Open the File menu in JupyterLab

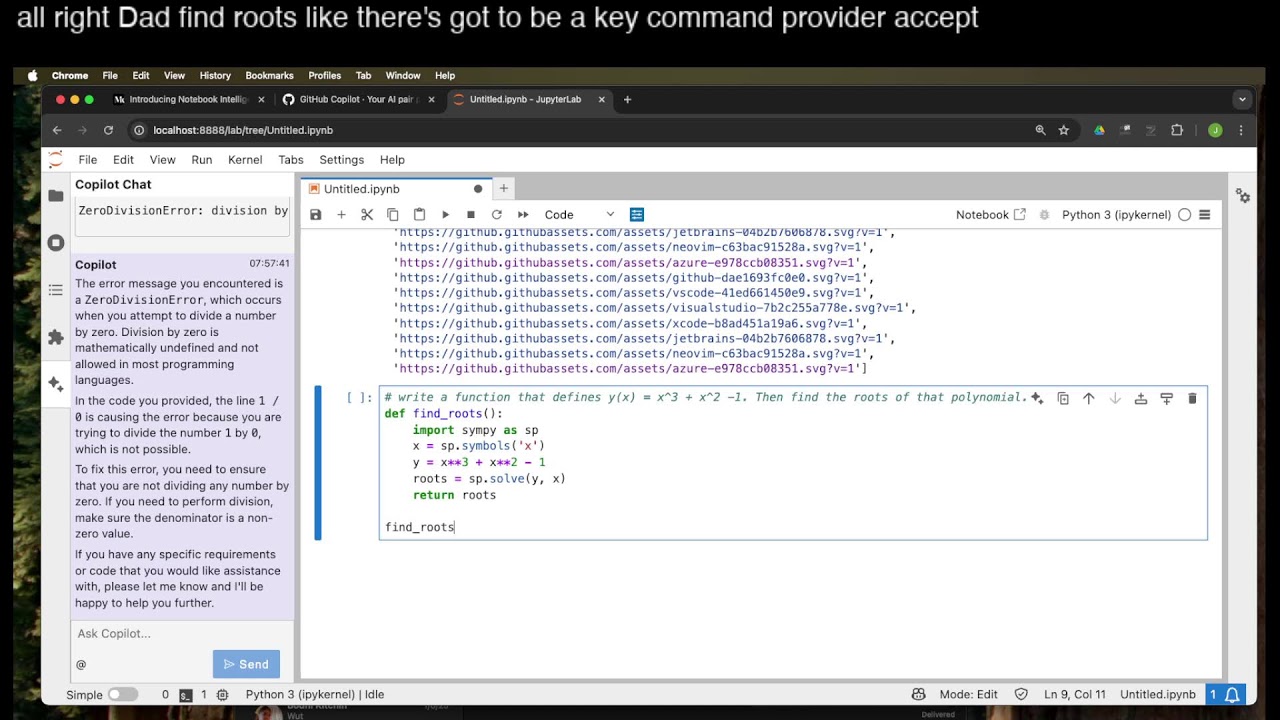click(88, 160)
